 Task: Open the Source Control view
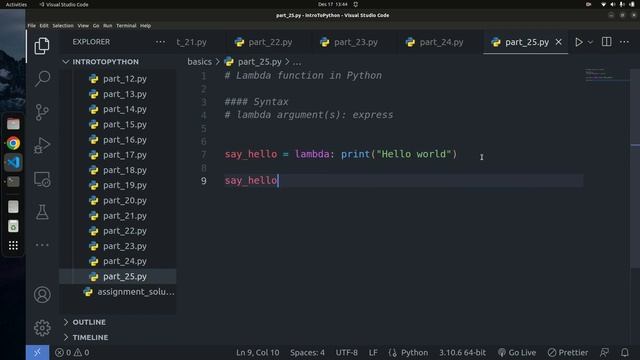tap(42, 112)
